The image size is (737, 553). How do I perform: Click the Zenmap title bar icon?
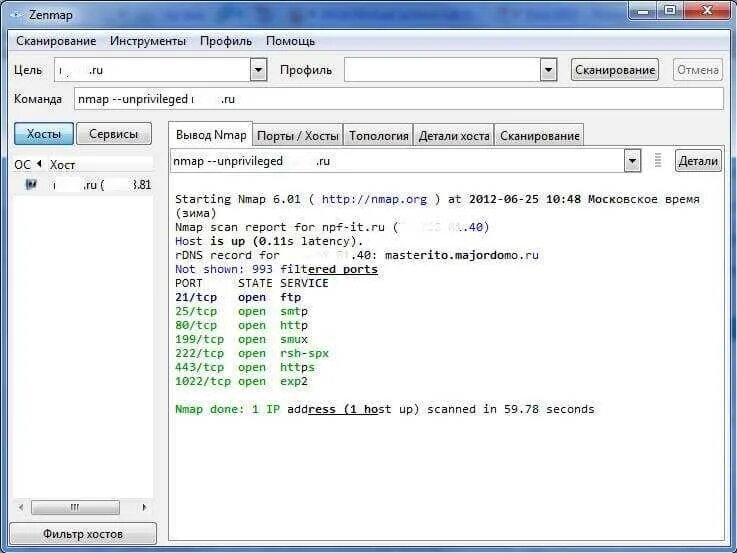pos(17,15)
